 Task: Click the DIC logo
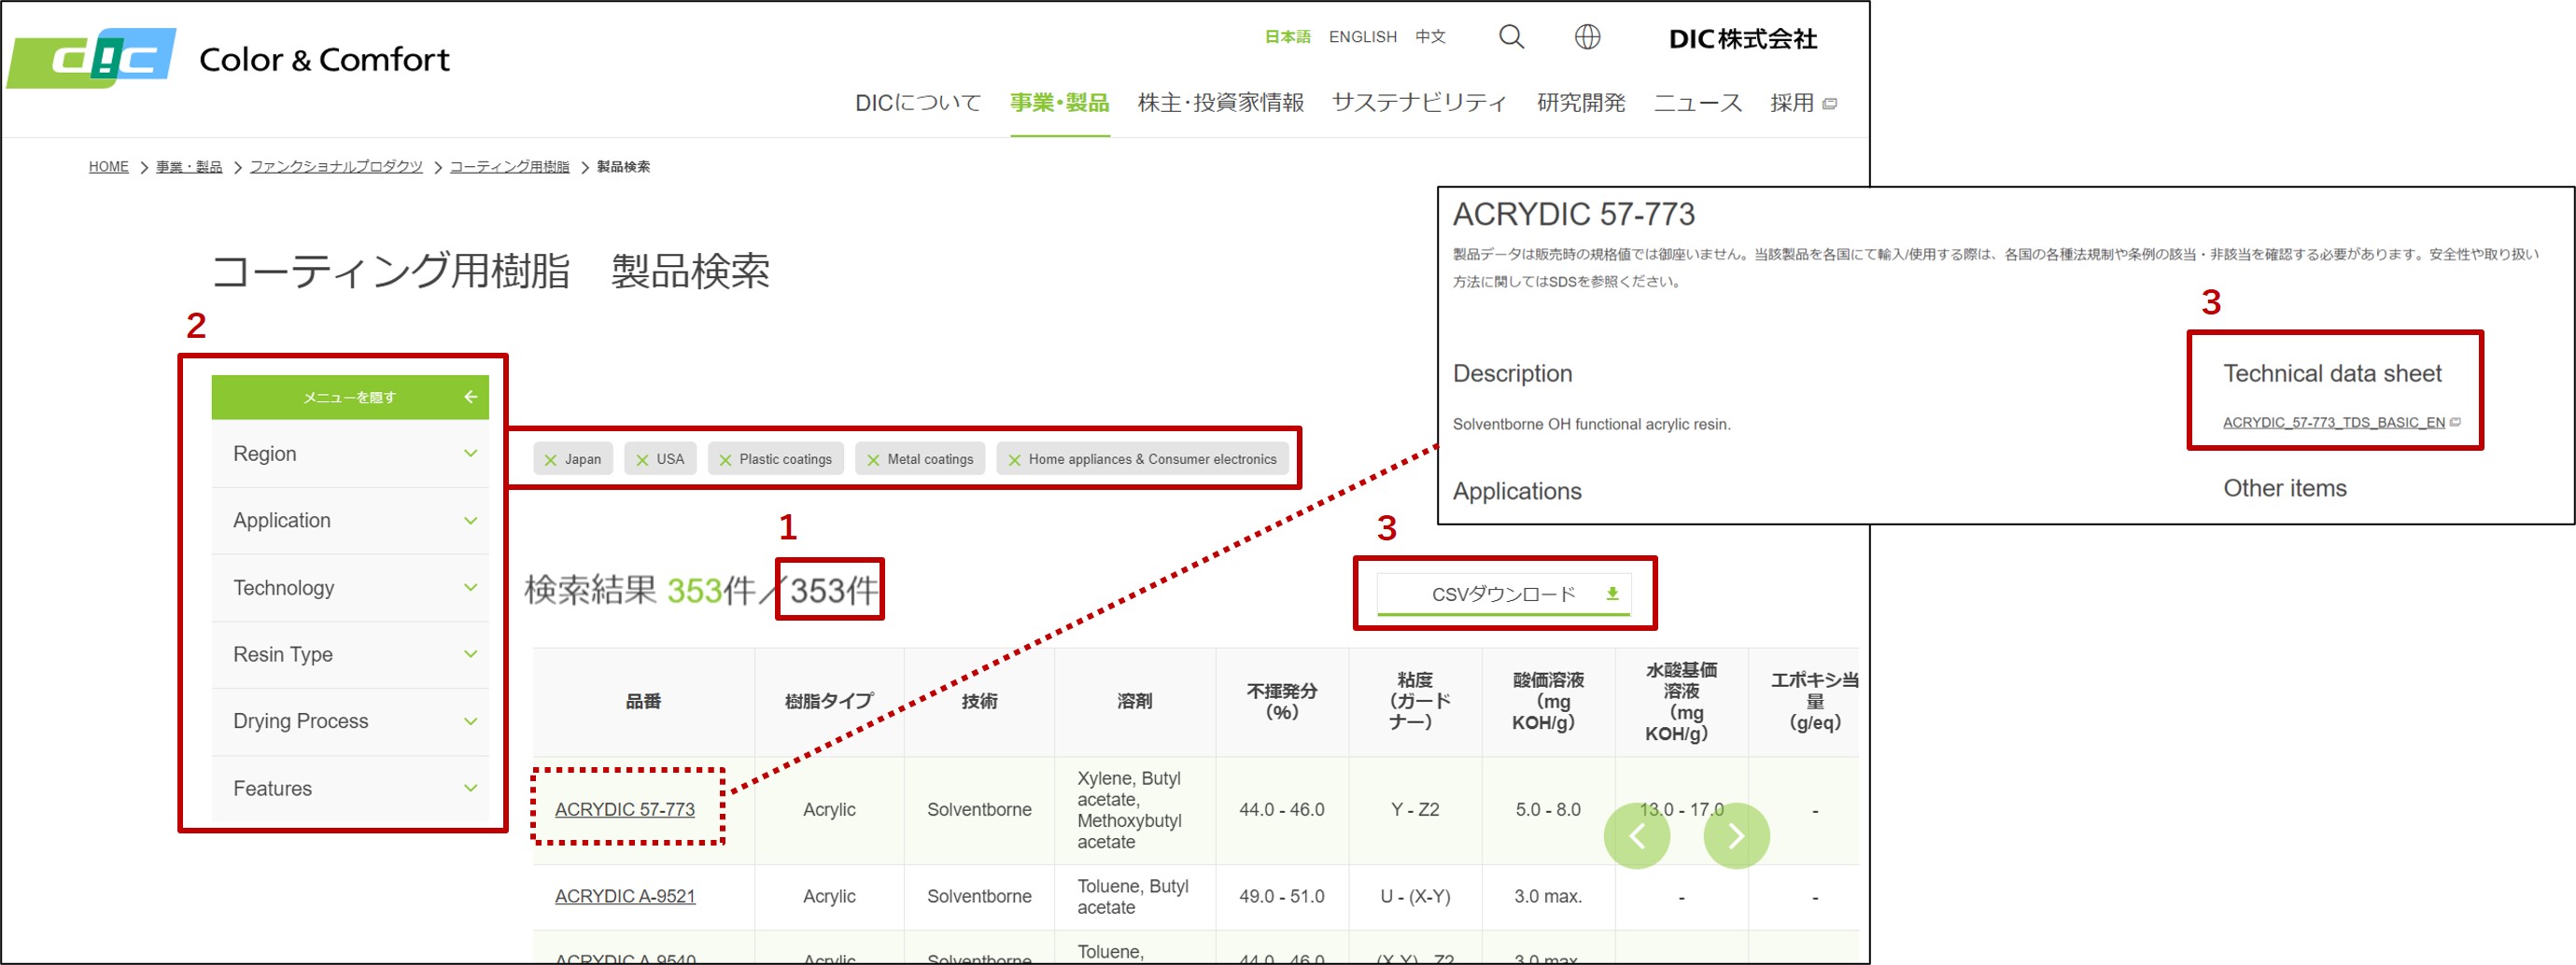coord(92,58)
